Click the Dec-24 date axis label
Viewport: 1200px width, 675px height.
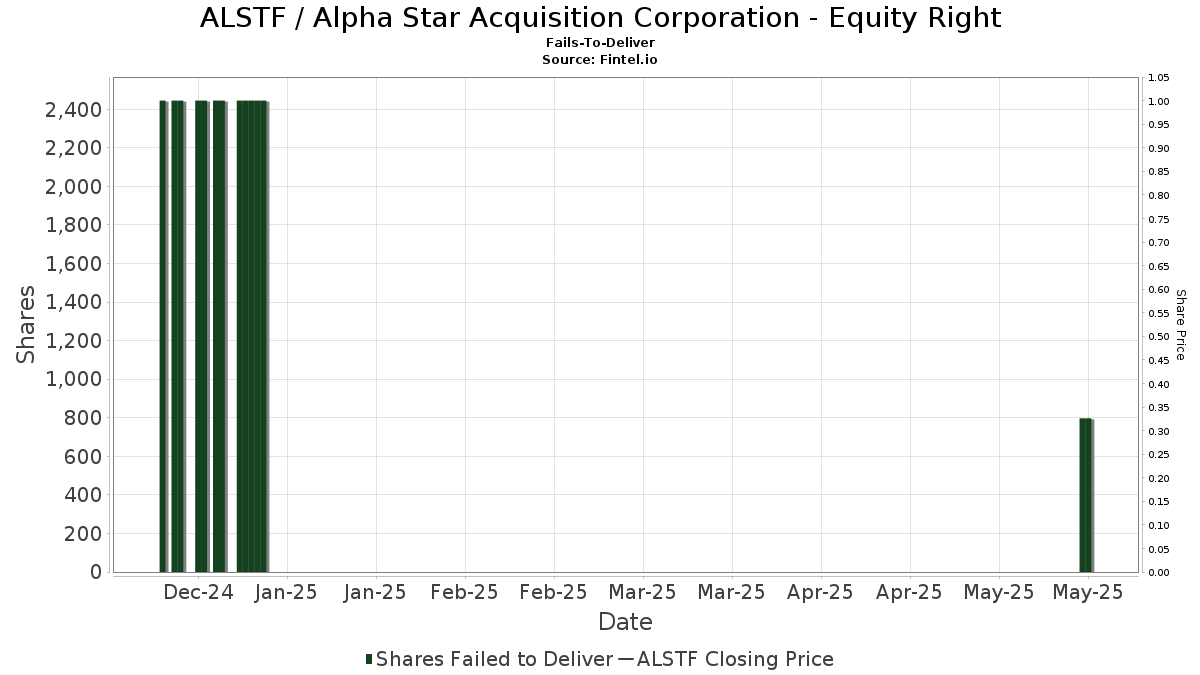(198, 592)
